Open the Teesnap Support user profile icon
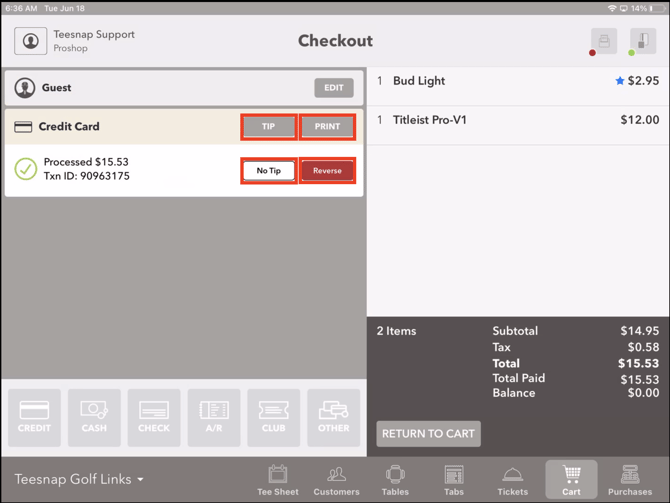This screenshot has height=503, width=670. pyautogui.click(x=30, y=41)
